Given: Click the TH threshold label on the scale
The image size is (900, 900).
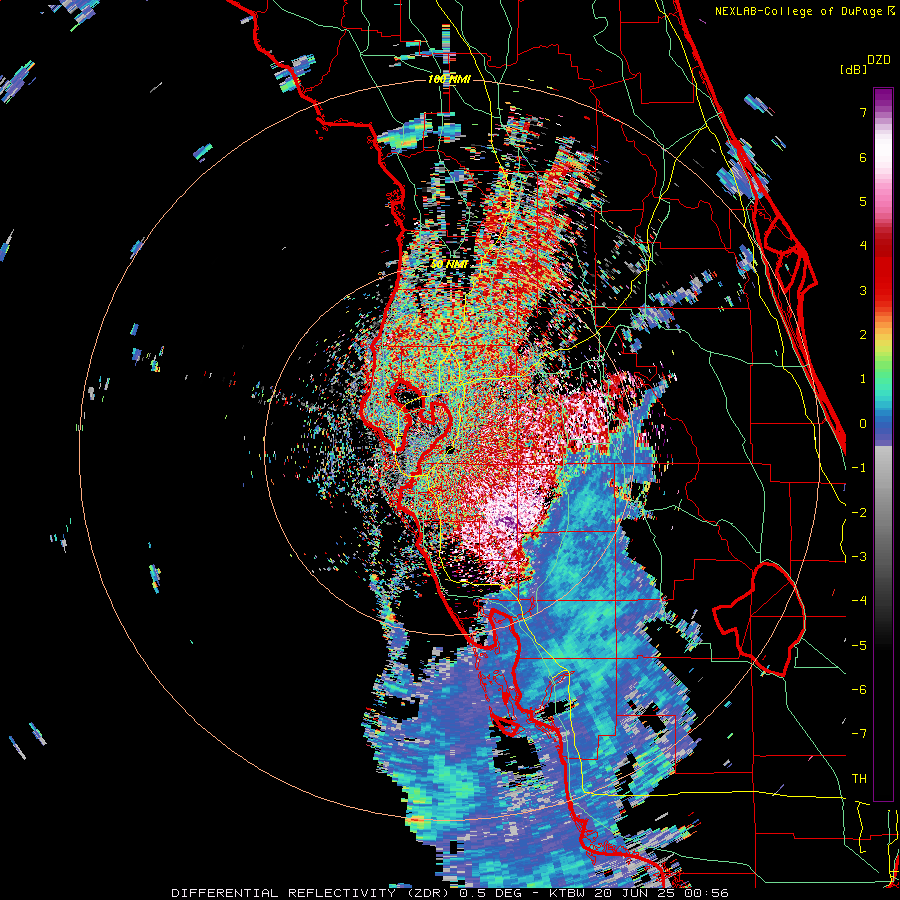Looking at the screenshot, I should coord(859,778).
